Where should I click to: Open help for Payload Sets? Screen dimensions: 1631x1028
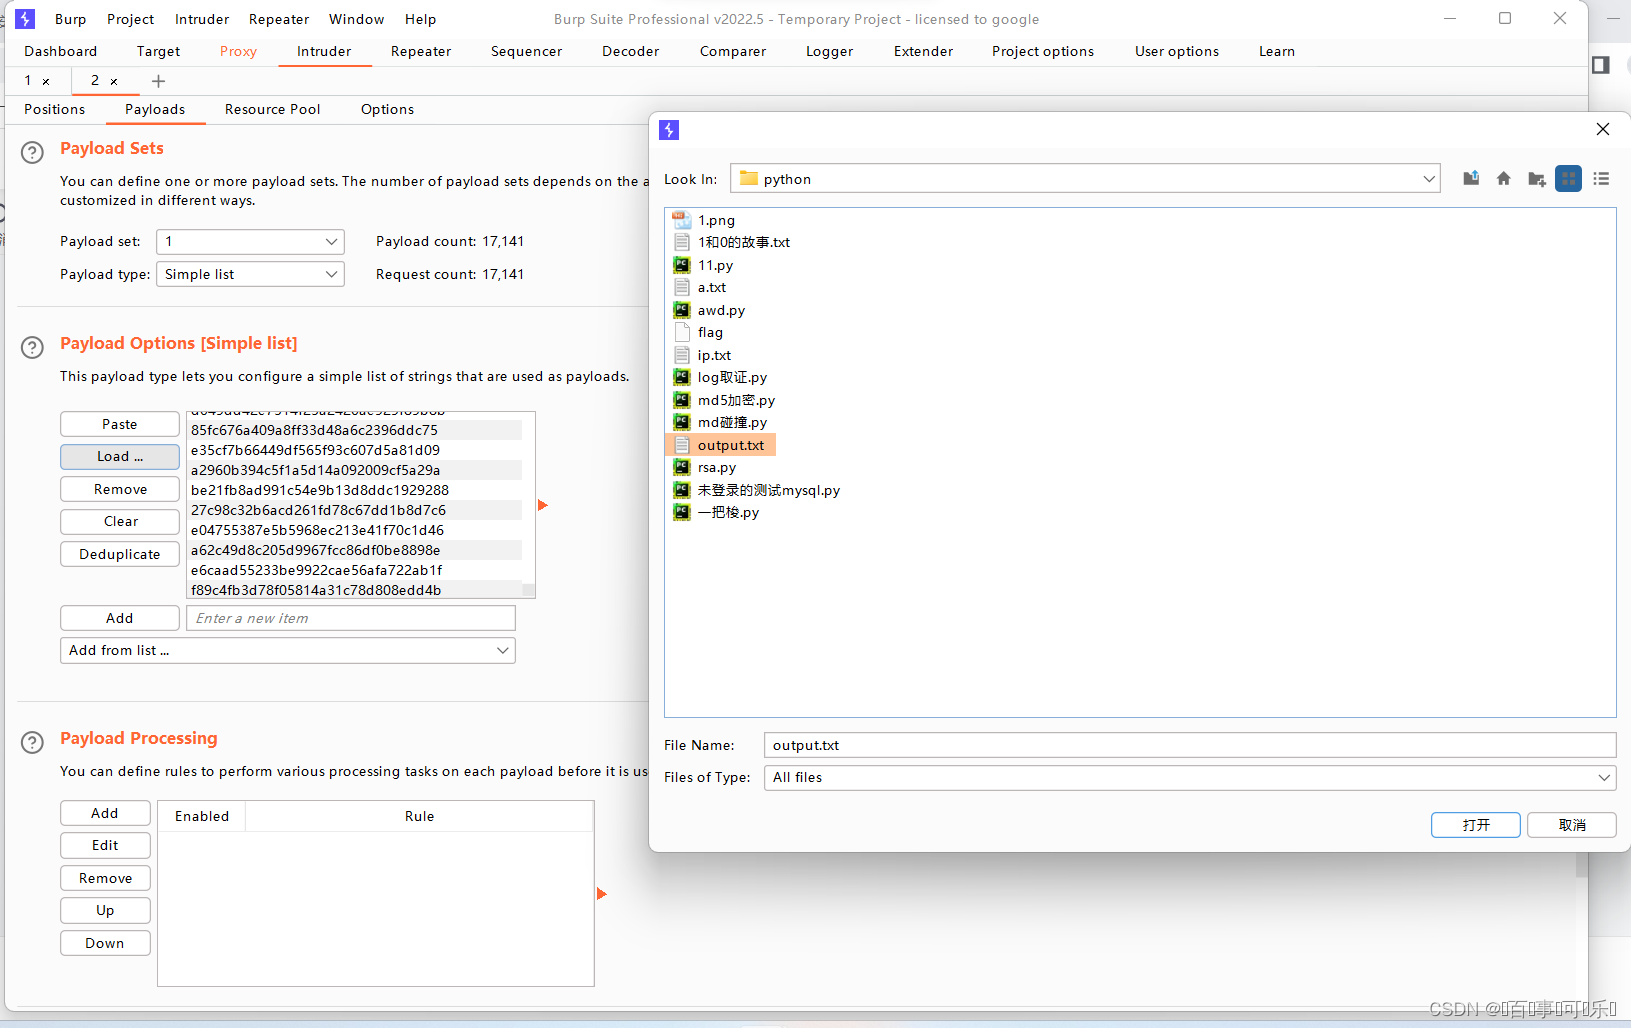pyautogui.click(x=32, y=152)
